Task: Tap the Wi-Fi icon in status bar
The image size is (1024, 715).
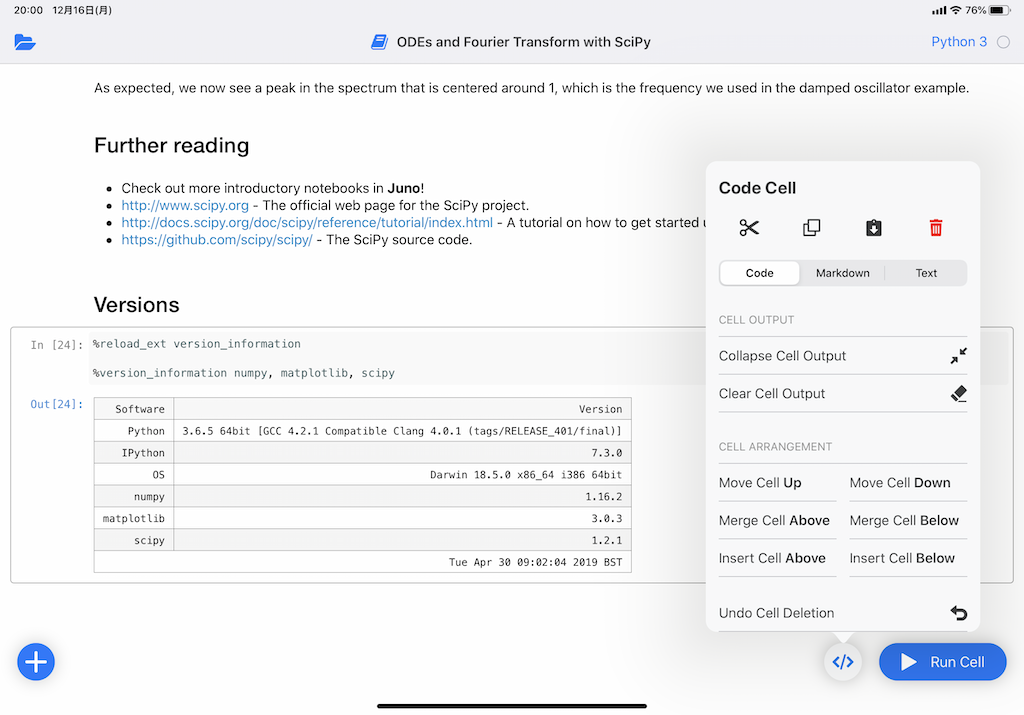Action: tap(955, 10)
